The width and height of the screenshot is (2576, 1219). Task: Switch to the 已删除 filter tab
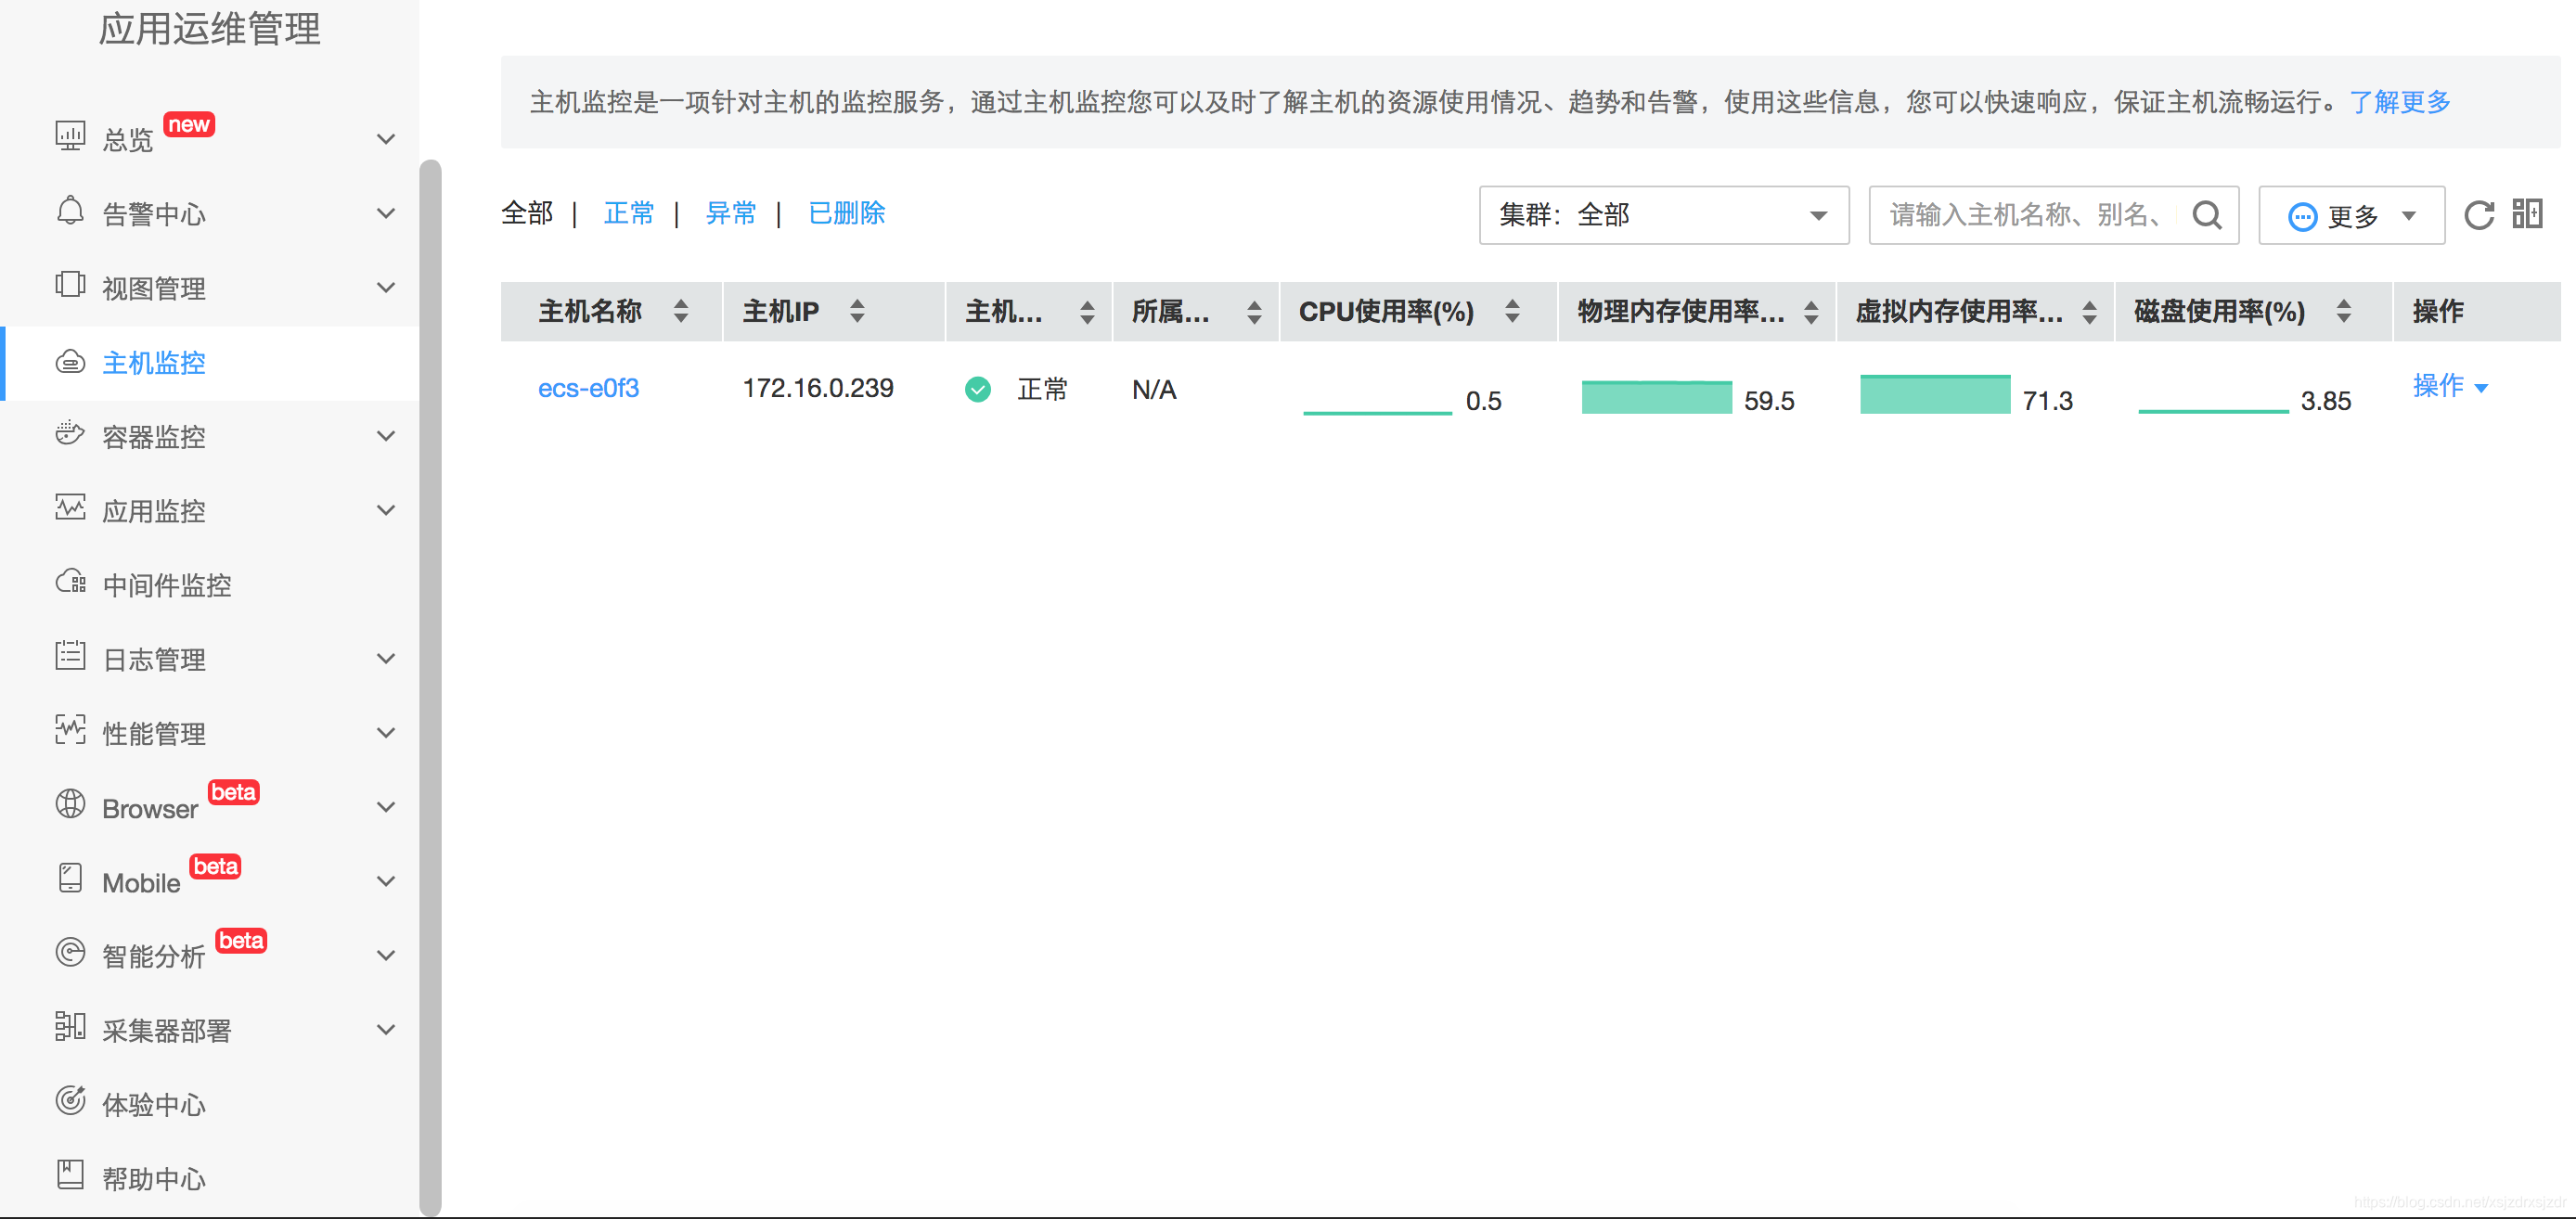point(846,213)
